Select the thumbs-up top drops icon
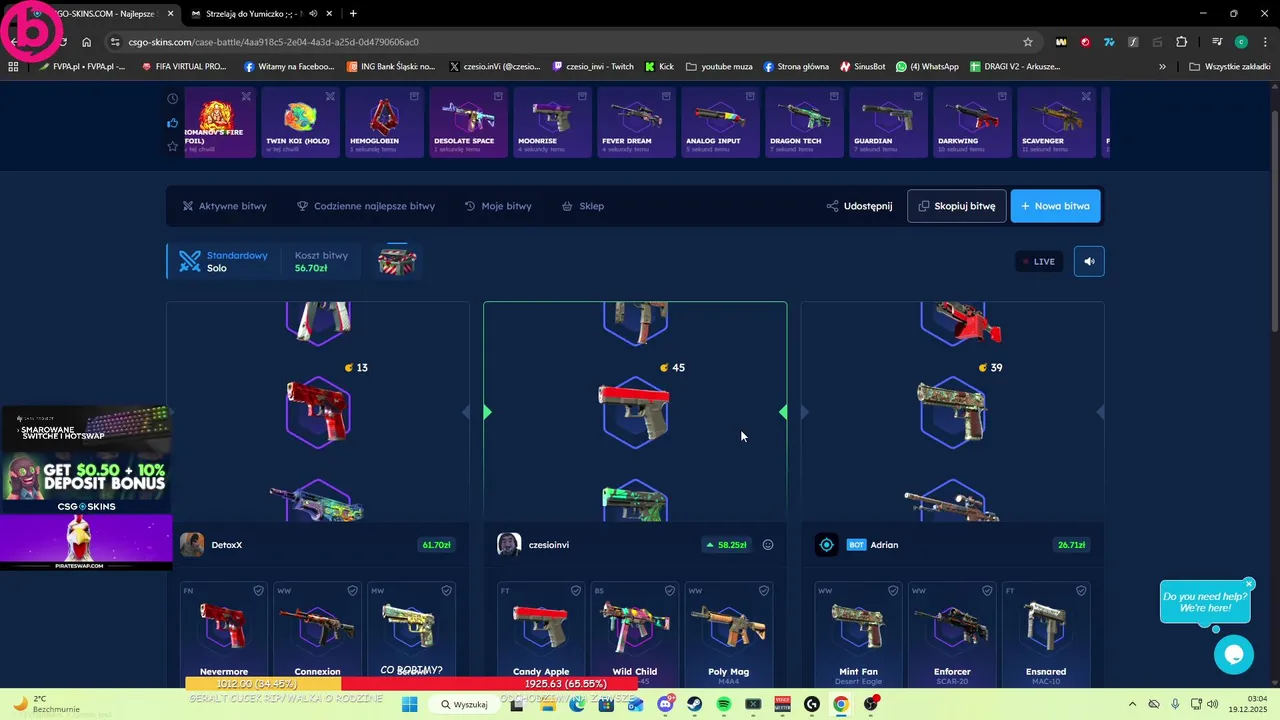This screenshot has height=720, width=1280. [173, 123]
